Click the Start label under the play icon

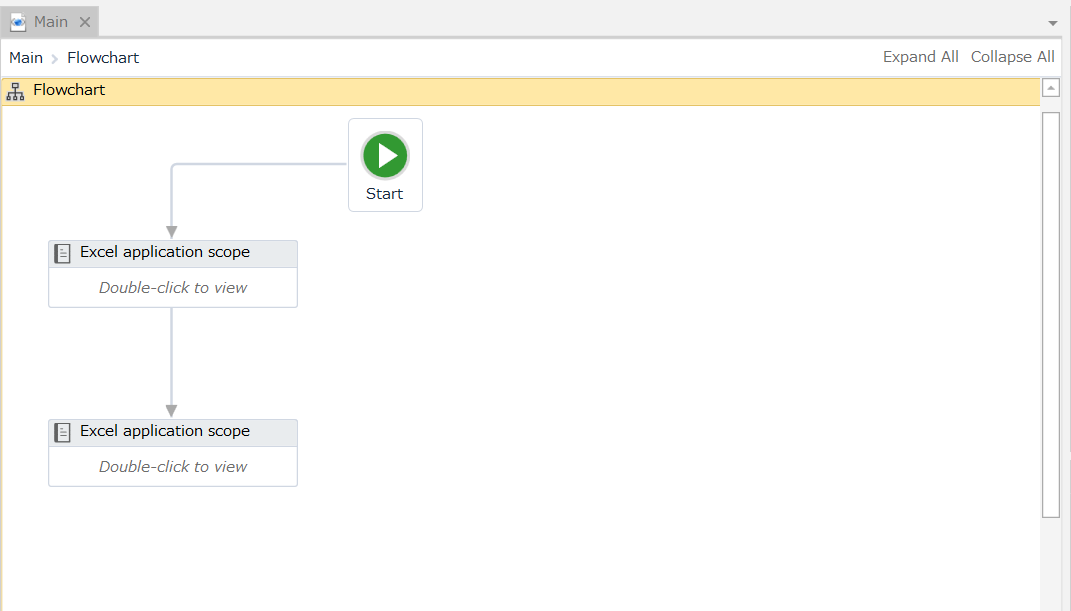(385, 194)
